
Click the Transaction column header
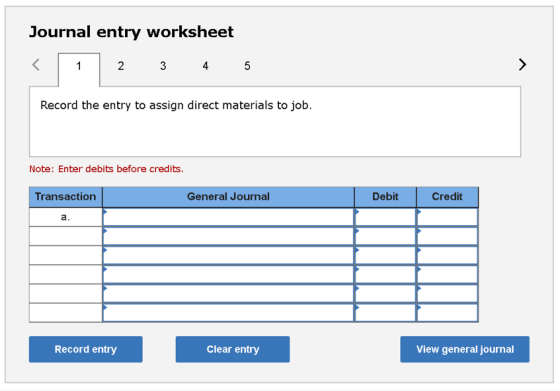click(x=66, y=197)
